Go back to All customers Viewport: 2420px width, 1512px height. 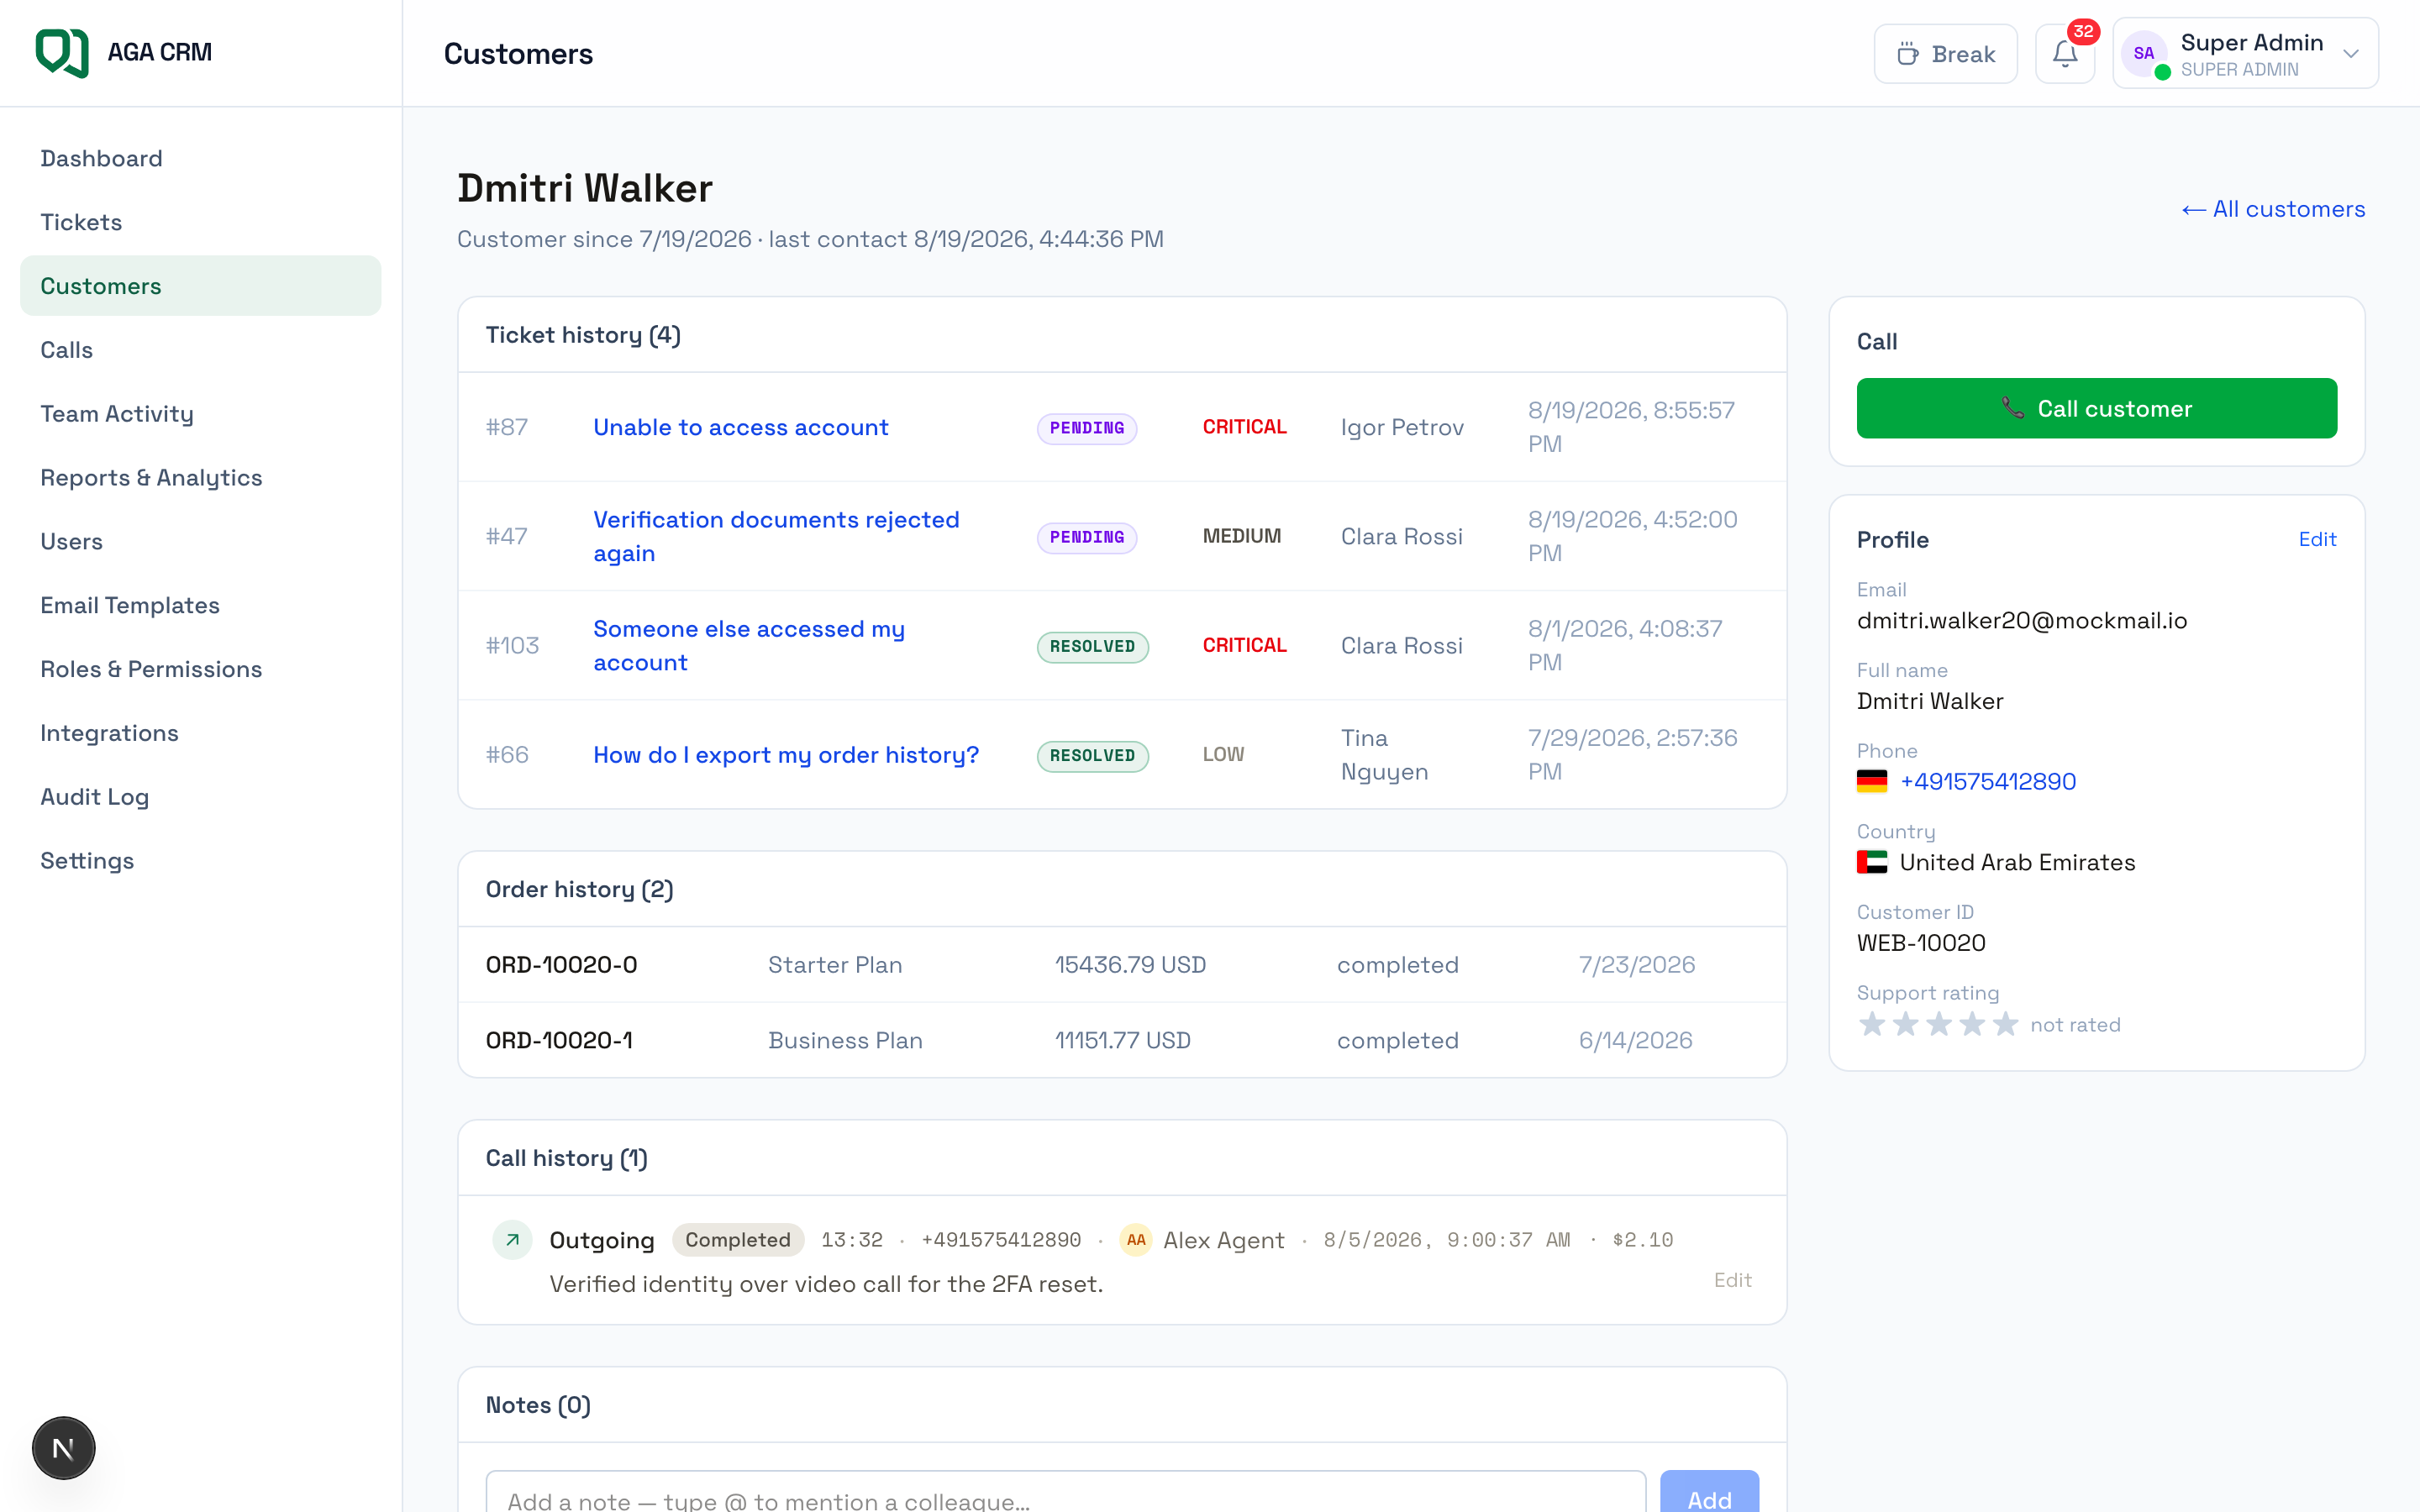point(2273,209)
